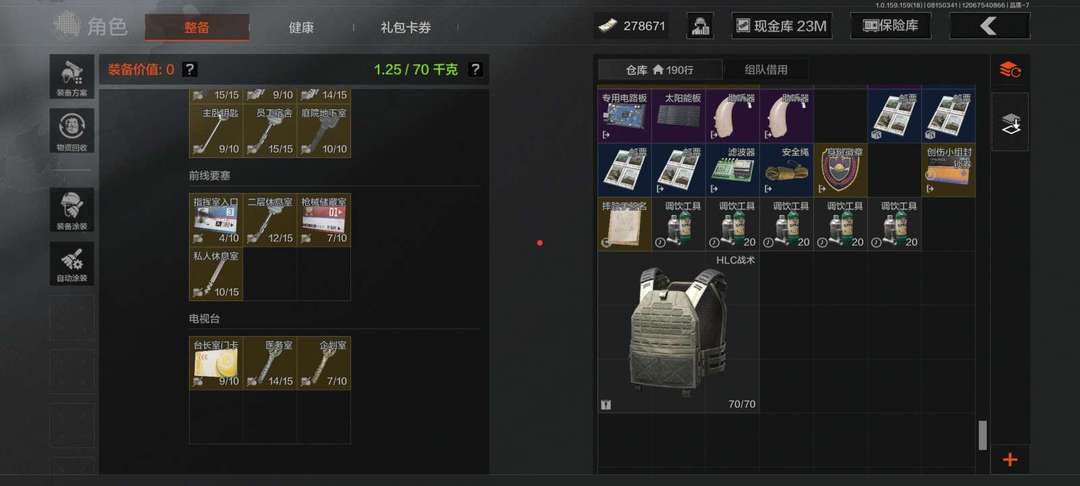Select the 组队借用 tab
1080x486 pixels.
[x=766, y=70]
